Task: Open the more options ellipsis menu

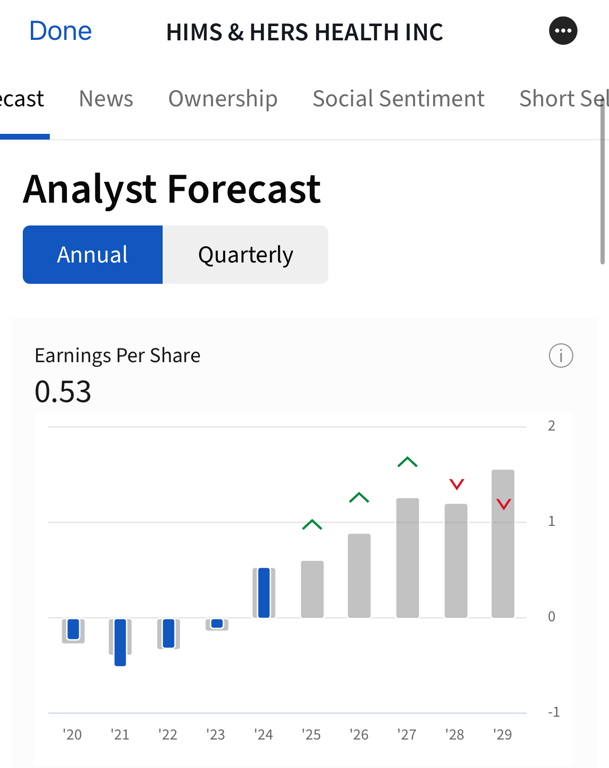Action: pos(563,31)
